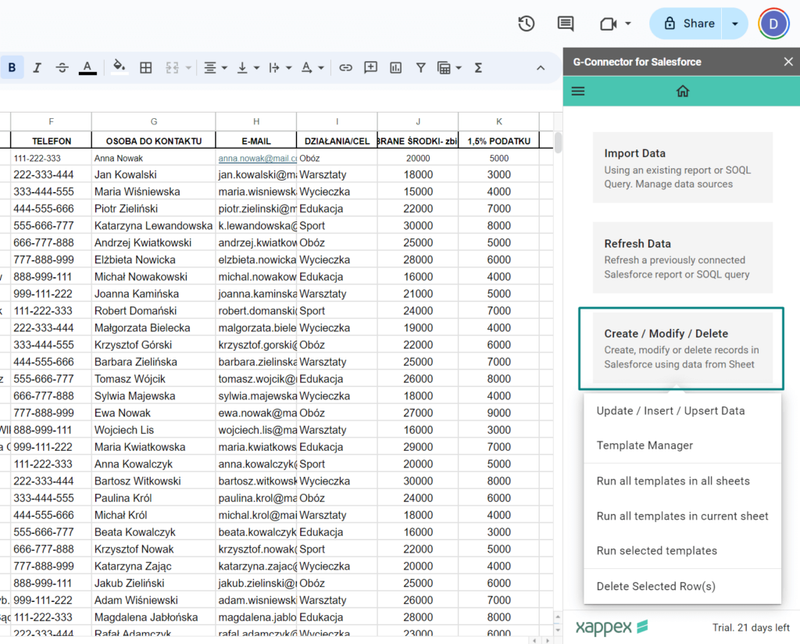Image resolution: width=800 pixels, height=644 pixels.
Task: Click the scroll down arrow in the sheet
Action: [558, 630]
